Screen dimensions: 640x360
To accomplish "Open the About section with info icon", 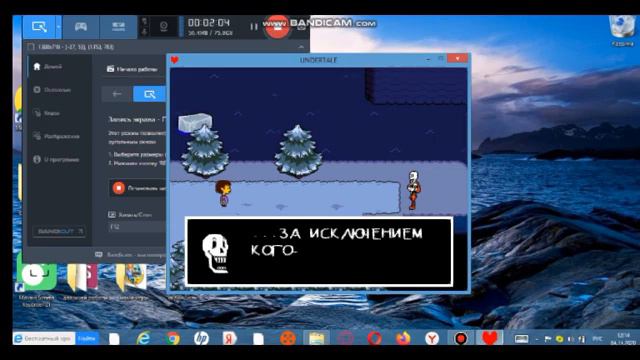I will 56,159.
